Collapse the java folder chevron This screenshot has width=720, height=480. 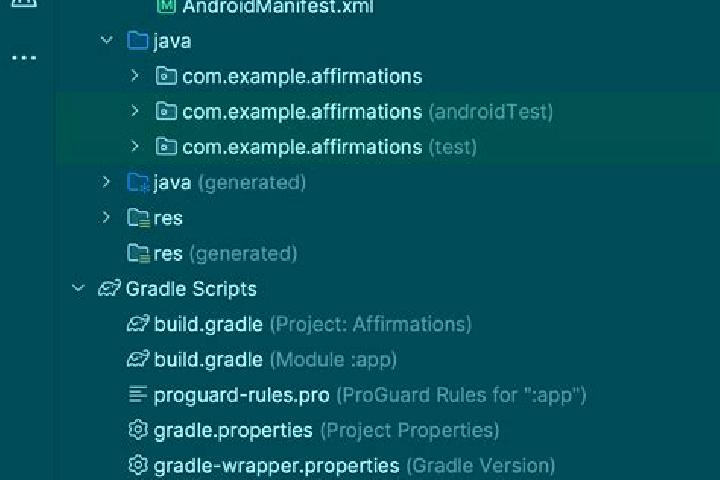[x=107, y=40]
